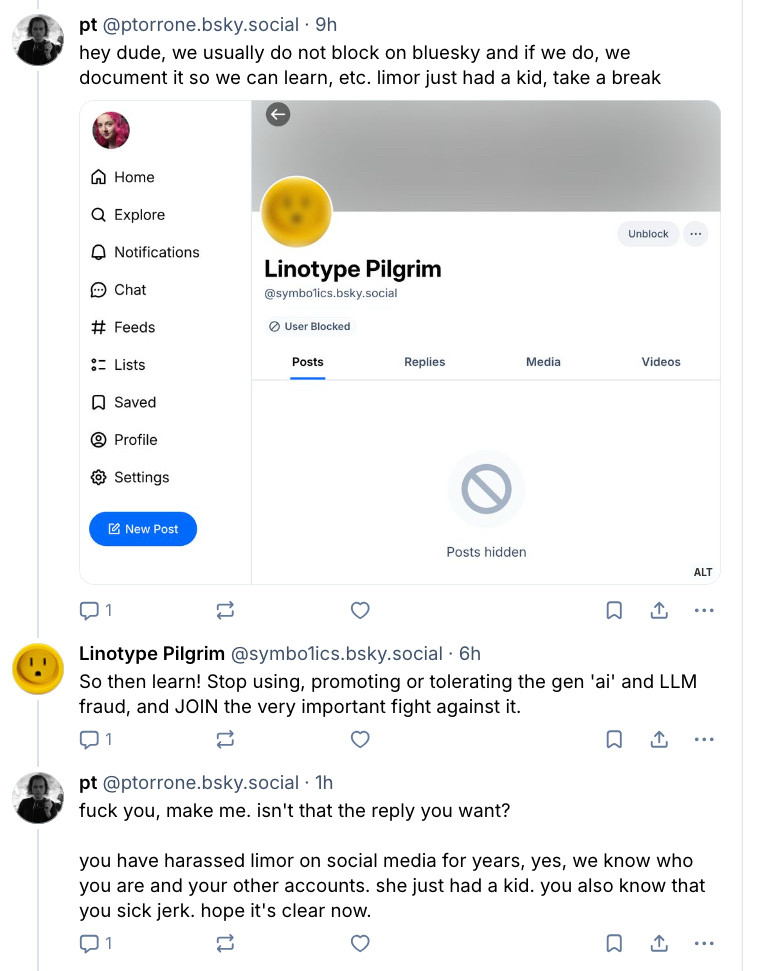Open more options on Linotype Pilgrim's reply

(x=704, y=739)
